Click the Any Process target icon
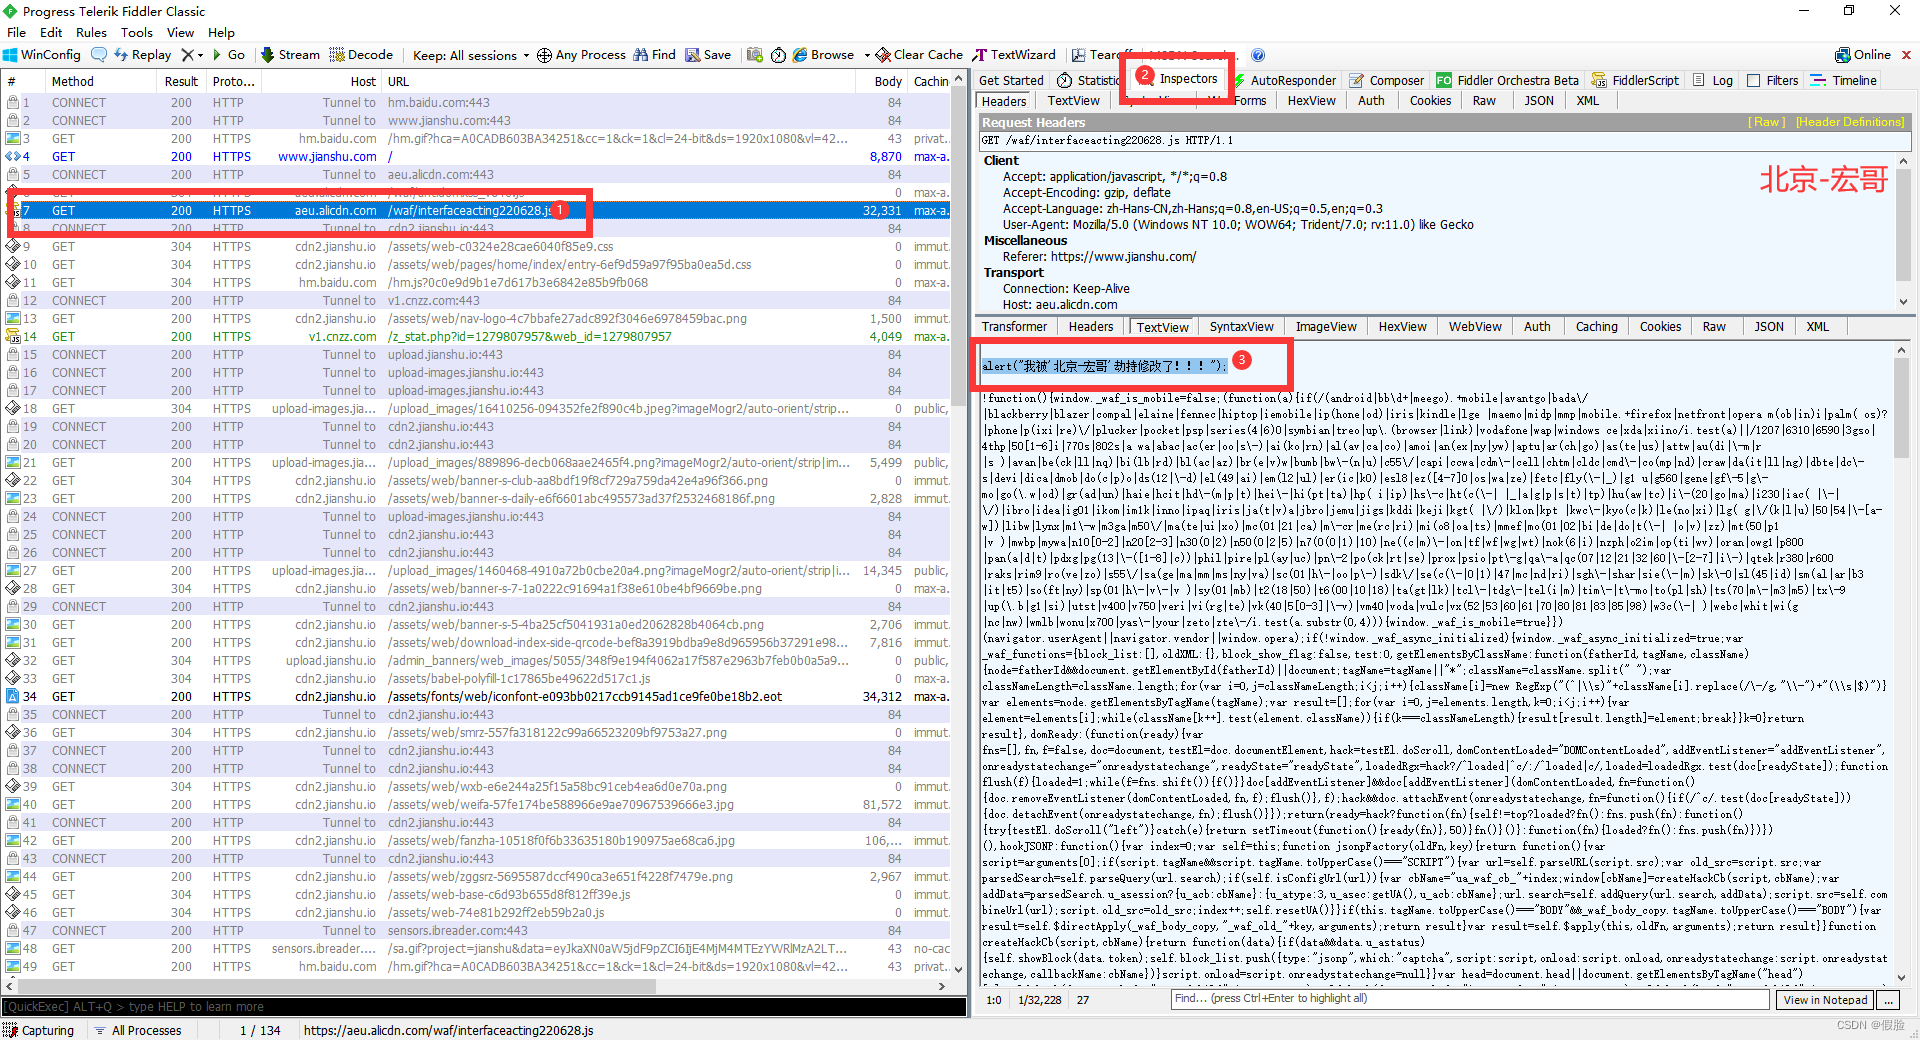This screenshot has width=1920, height=1040. pos(544,55)
